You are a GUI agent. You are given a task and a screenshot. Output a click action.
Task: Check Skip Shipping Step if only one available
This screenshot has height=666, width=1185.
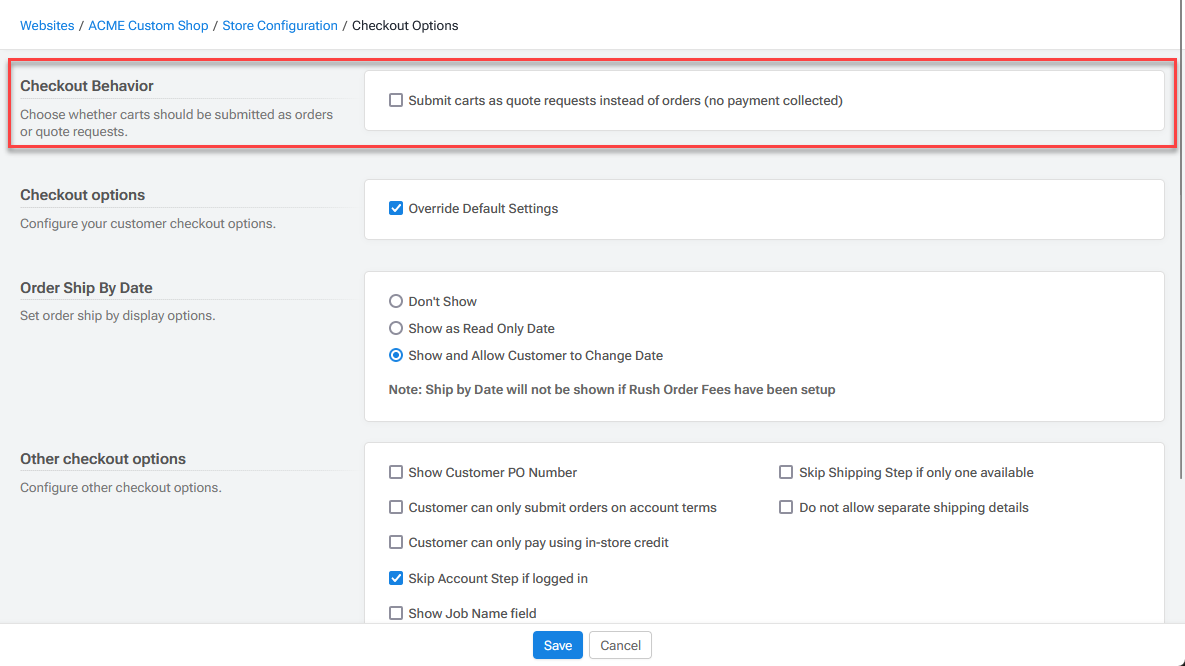coord(786,472)
